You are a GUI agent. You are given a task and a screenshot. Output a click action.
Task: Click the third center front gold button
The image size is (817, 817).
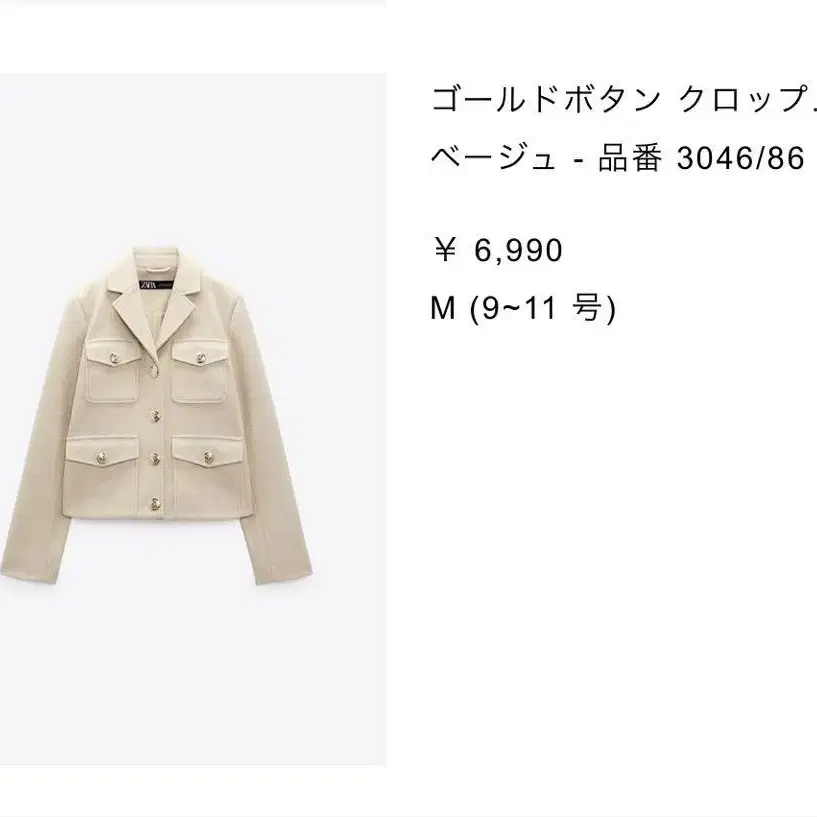point(155,459)
